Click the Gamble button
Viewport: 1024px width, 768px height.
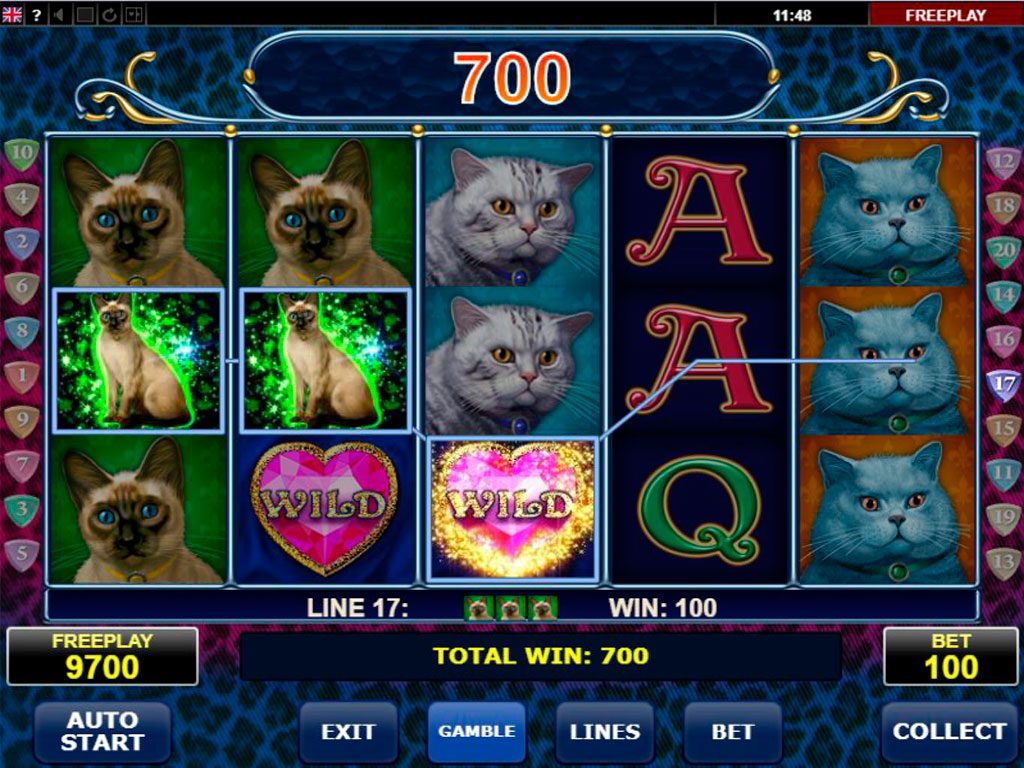click(x=477, y=731)
